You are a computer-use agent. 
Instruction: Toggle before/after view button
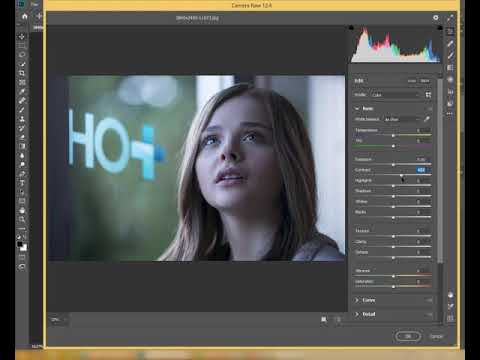(323, 319)
